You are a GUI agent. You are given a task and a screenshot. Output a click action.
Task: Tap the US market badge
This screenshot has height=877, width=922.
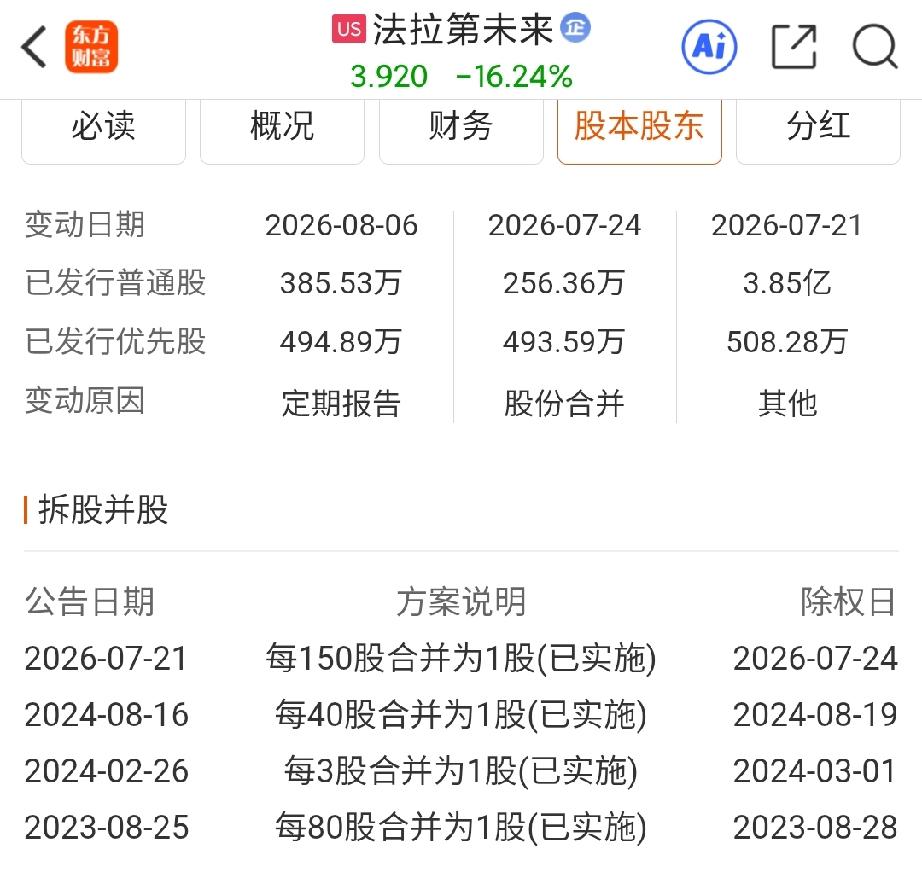(x=349, y=29)
